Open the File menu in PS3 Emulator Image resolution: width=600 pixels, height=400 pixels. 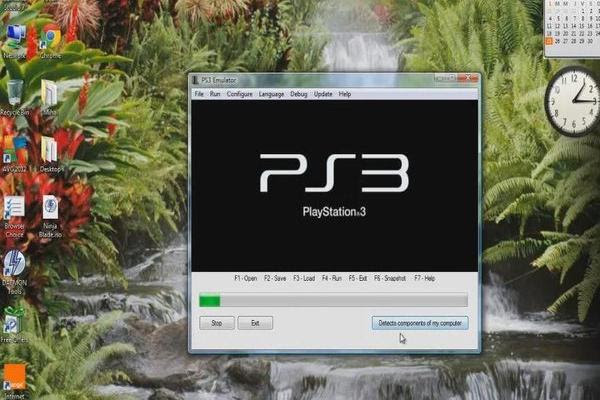click(199, 94)
